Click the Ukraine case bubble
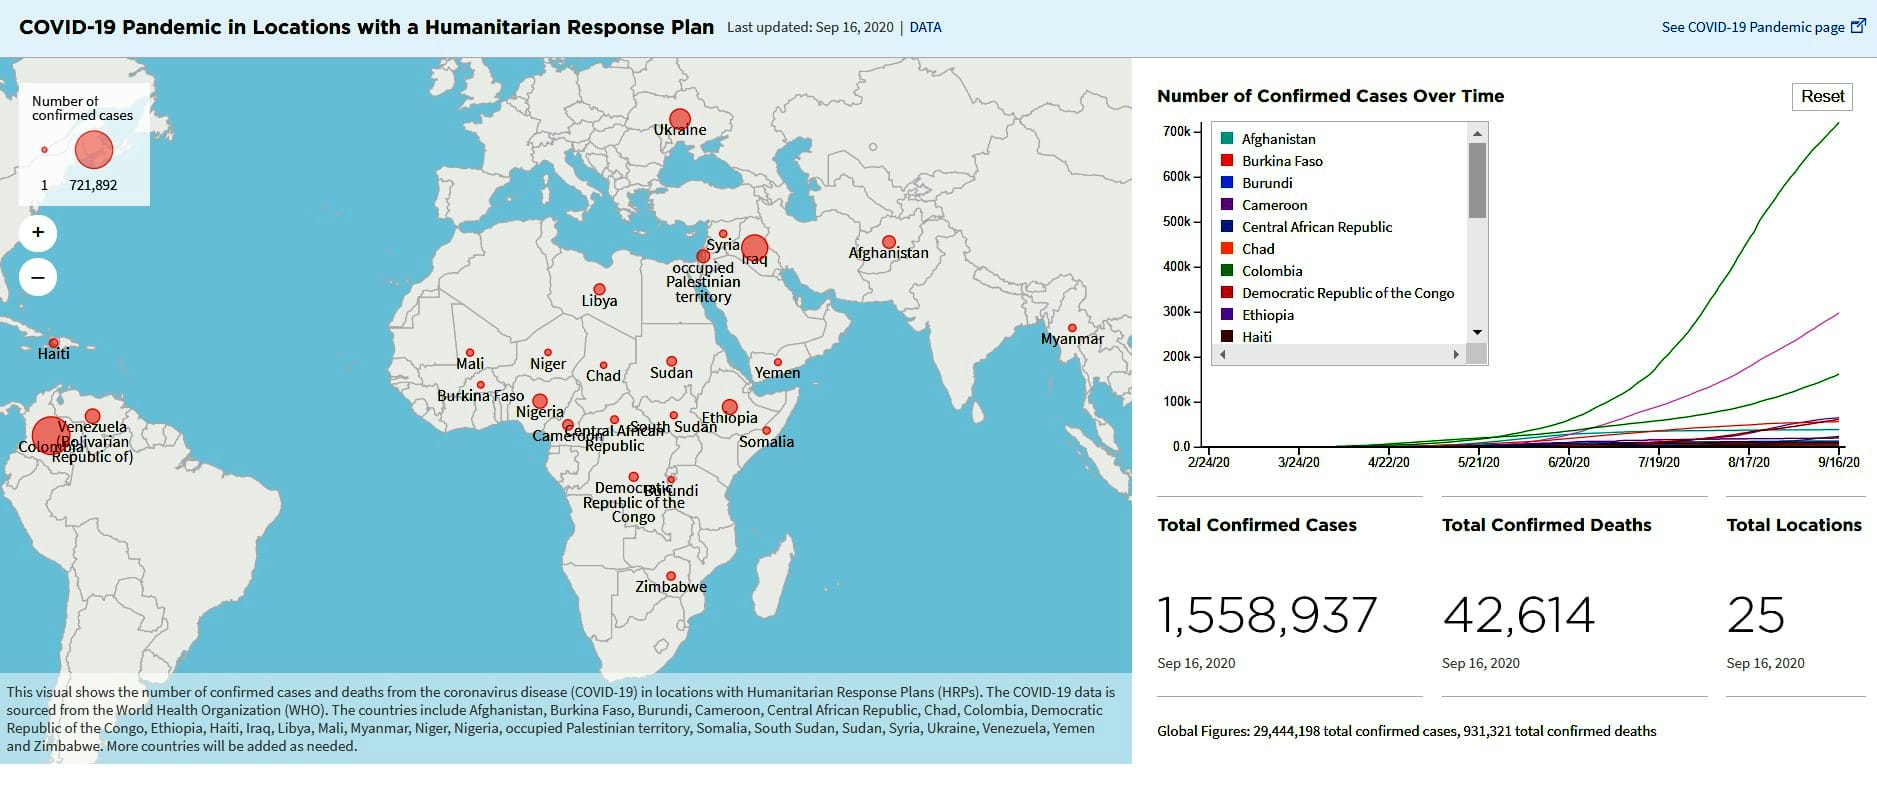 (680, 119)
